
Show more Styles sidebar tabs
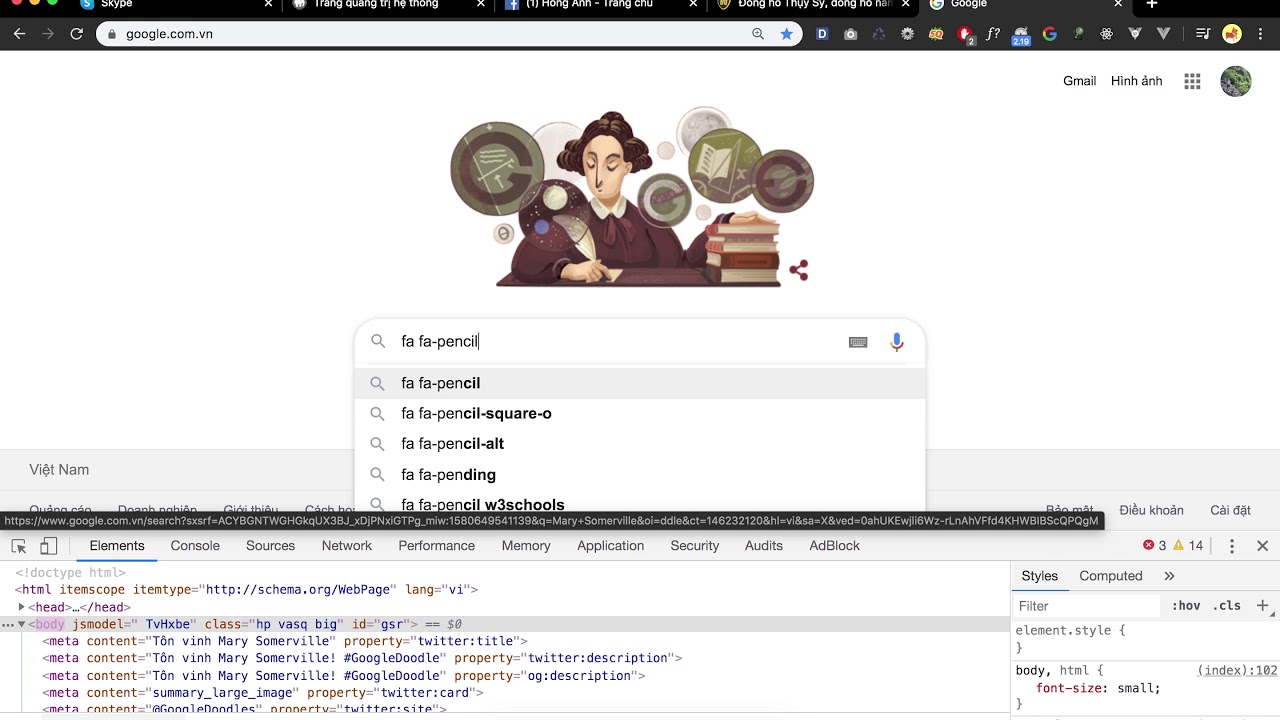[x=1169, y=576]
